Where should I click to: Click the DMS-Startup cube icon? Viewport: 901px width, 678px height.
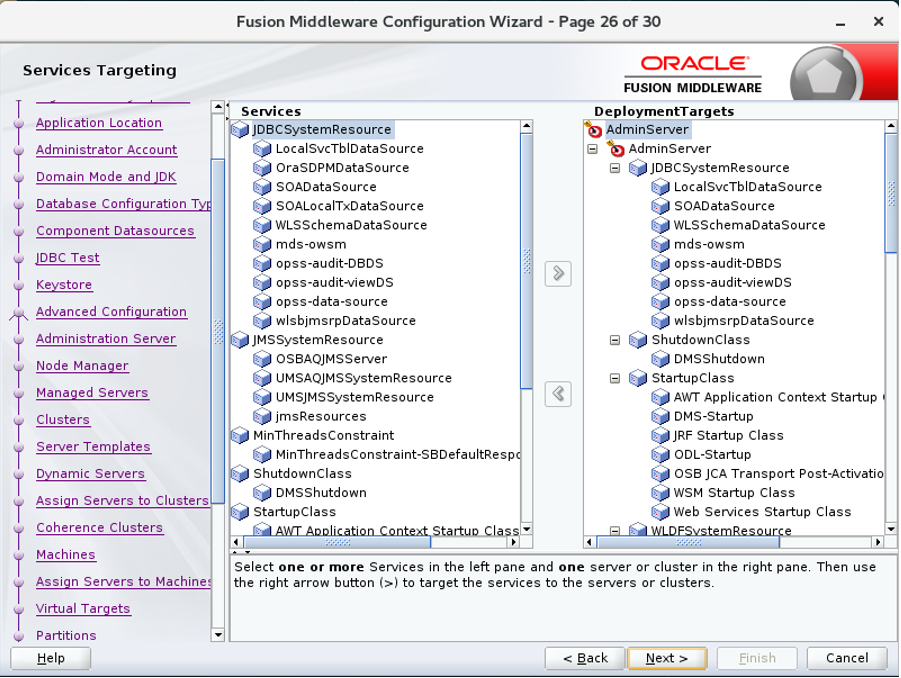tap(660, 417)
